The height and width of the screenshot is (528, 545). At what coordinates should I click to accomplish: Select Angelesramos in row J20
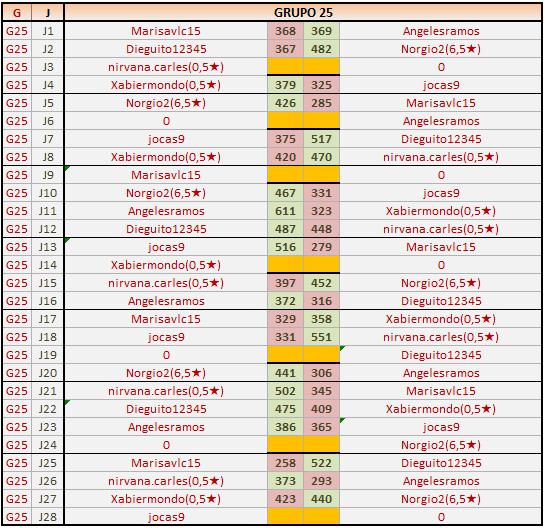click(x=441, y=373)
